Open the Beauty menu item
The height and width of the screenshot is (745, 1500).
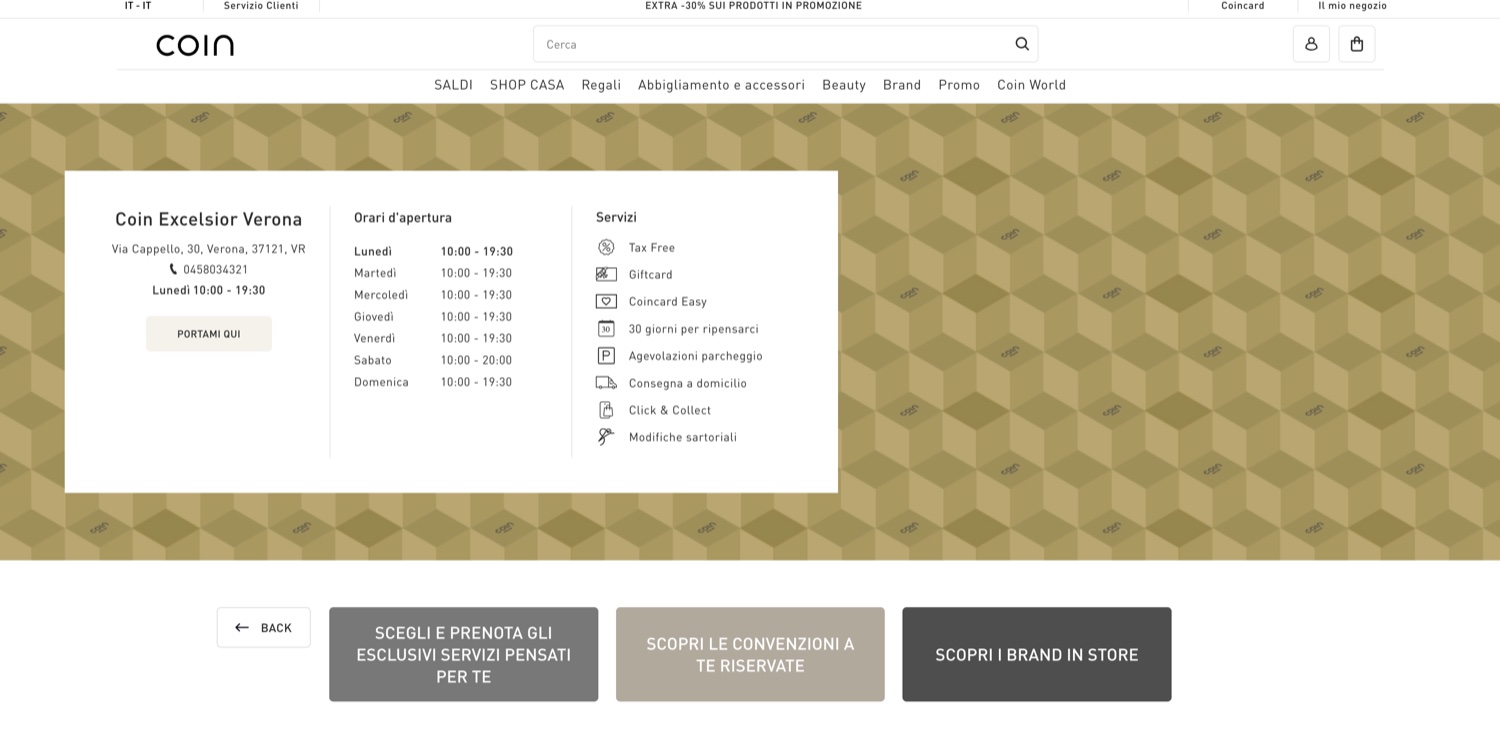tap(844, 85)
